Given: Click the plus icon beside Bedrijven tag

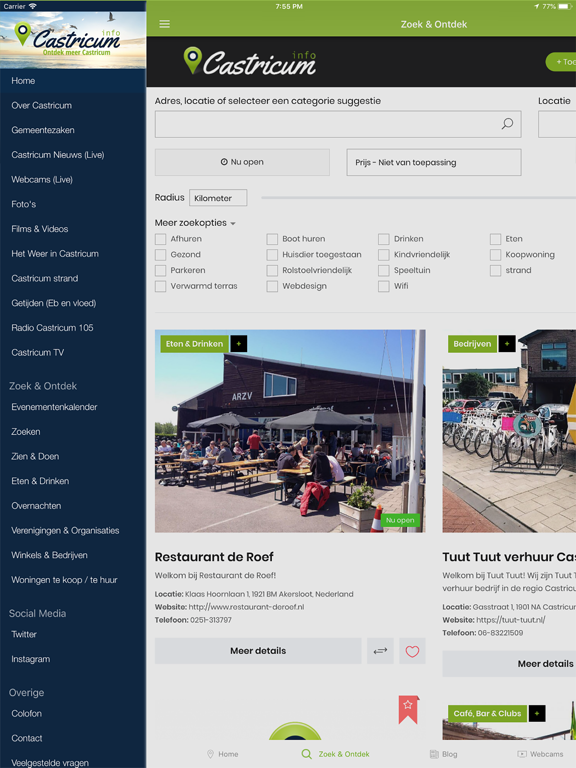Looking at the screenshot, I should pos(507,344).
